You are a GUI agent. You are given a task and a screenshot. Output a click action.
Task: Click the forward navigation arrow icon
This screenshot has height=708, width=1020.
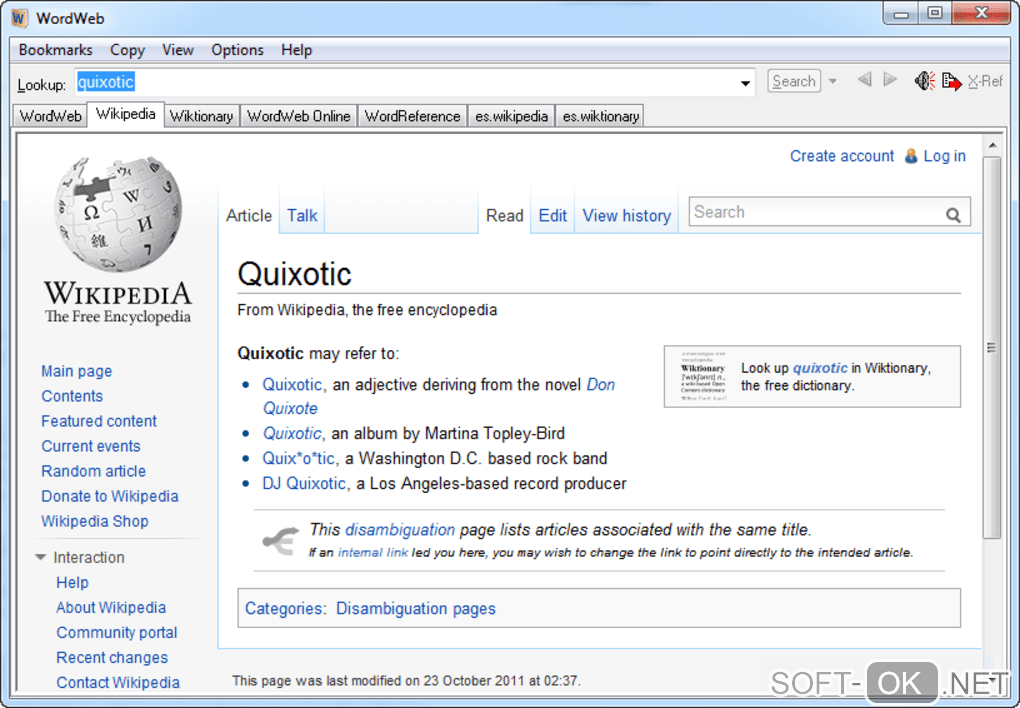(890, 80)
